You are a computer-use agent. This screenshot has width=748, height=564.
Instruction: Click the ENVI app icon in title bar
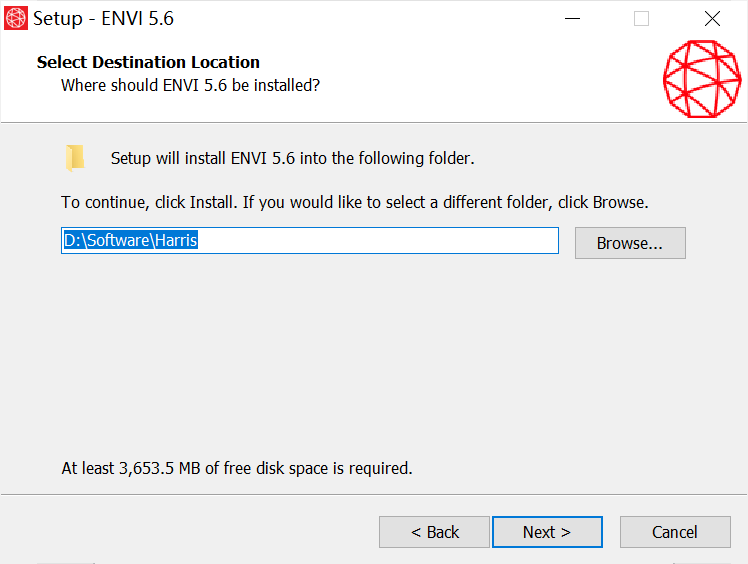(16, 19)
